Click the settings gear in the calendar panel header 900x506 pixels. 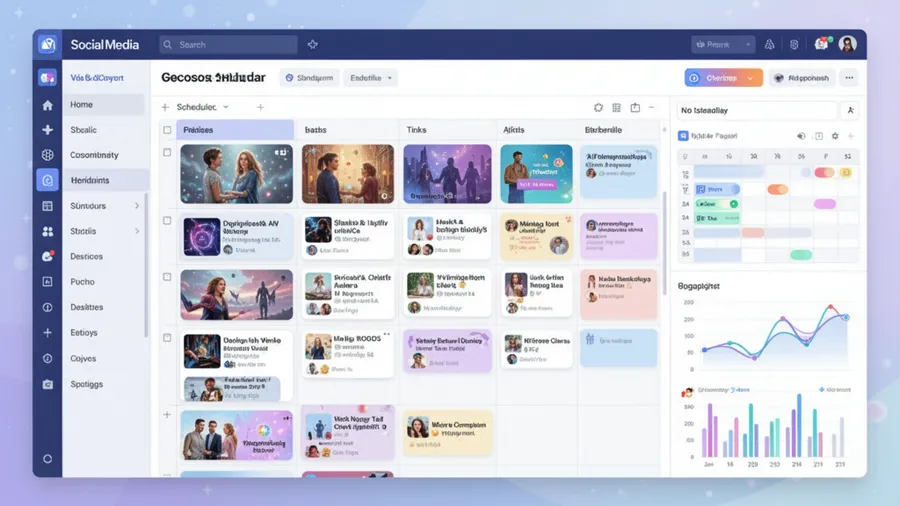835,136
